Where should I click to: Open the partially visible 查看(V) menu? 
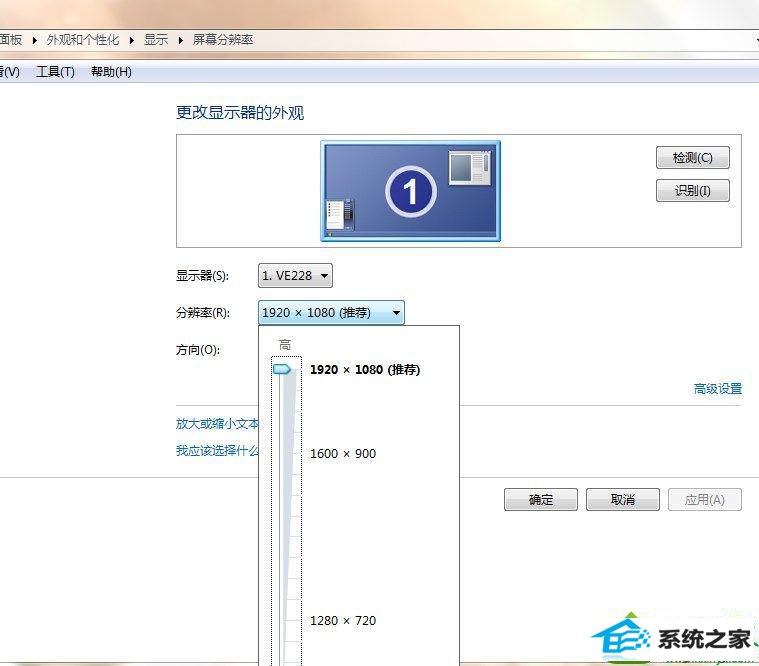(10, 72)
